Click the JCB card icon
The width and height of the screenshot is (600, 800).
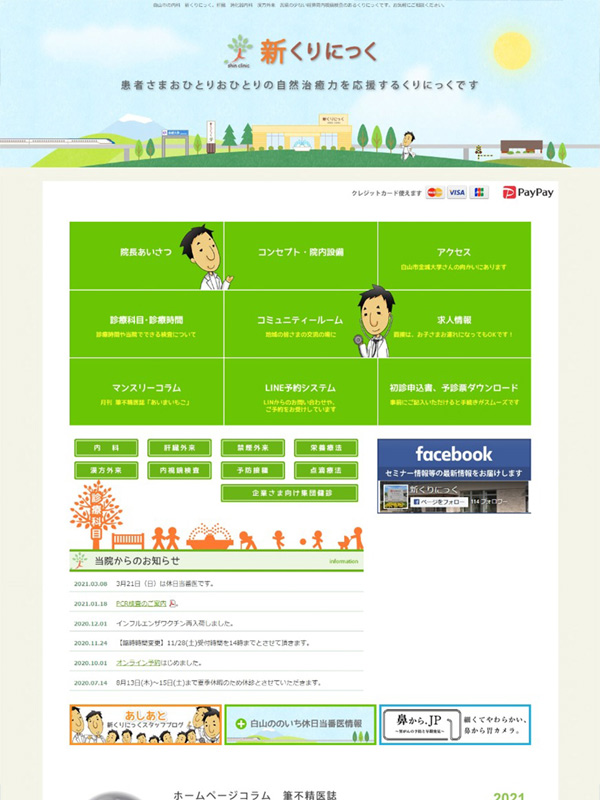pos(479,192)
